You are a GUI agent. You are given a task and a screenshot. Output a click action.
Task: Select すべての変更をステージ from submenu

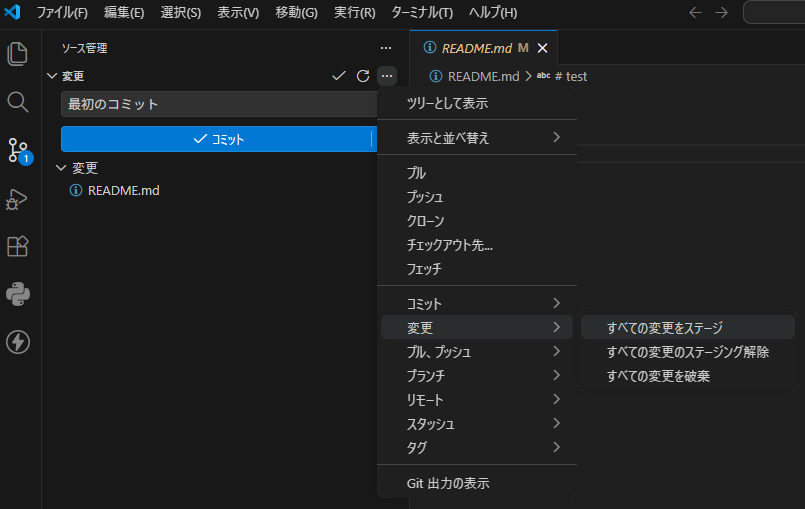[664, 328]
